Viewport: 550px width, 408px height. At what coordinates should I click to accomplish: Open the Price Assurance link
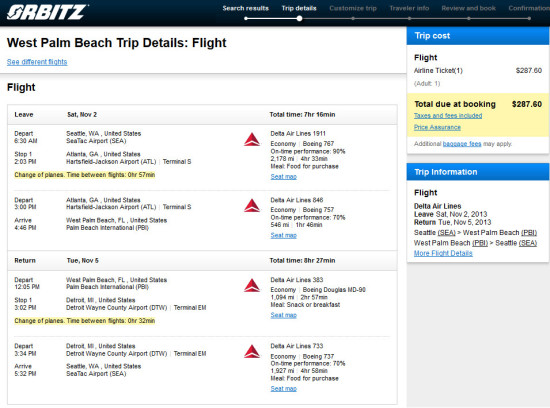click(437, 127)
